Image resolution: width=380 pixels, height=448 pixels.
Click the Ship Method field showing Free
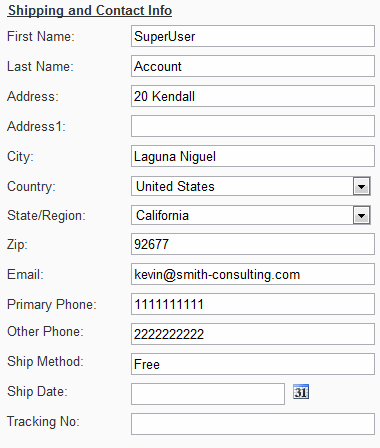click(x=253, y=364)
